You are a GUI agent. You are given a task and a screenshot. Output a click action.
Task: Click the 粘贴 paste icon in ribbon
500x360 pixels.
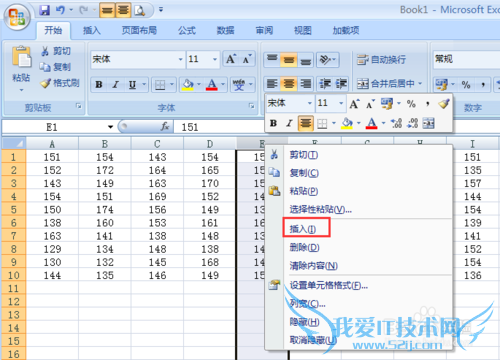[x=21, y=57]
